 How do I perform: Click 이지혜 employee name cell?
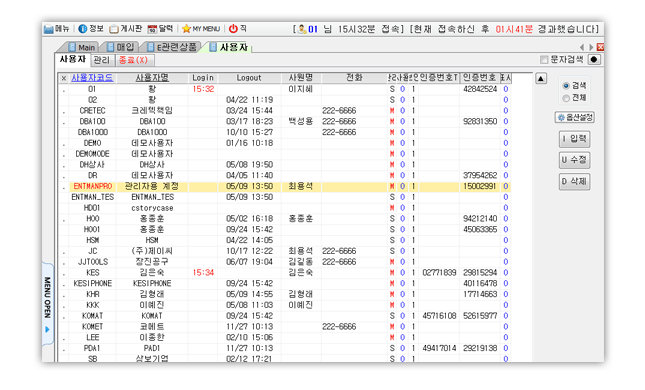pos(301,89)
